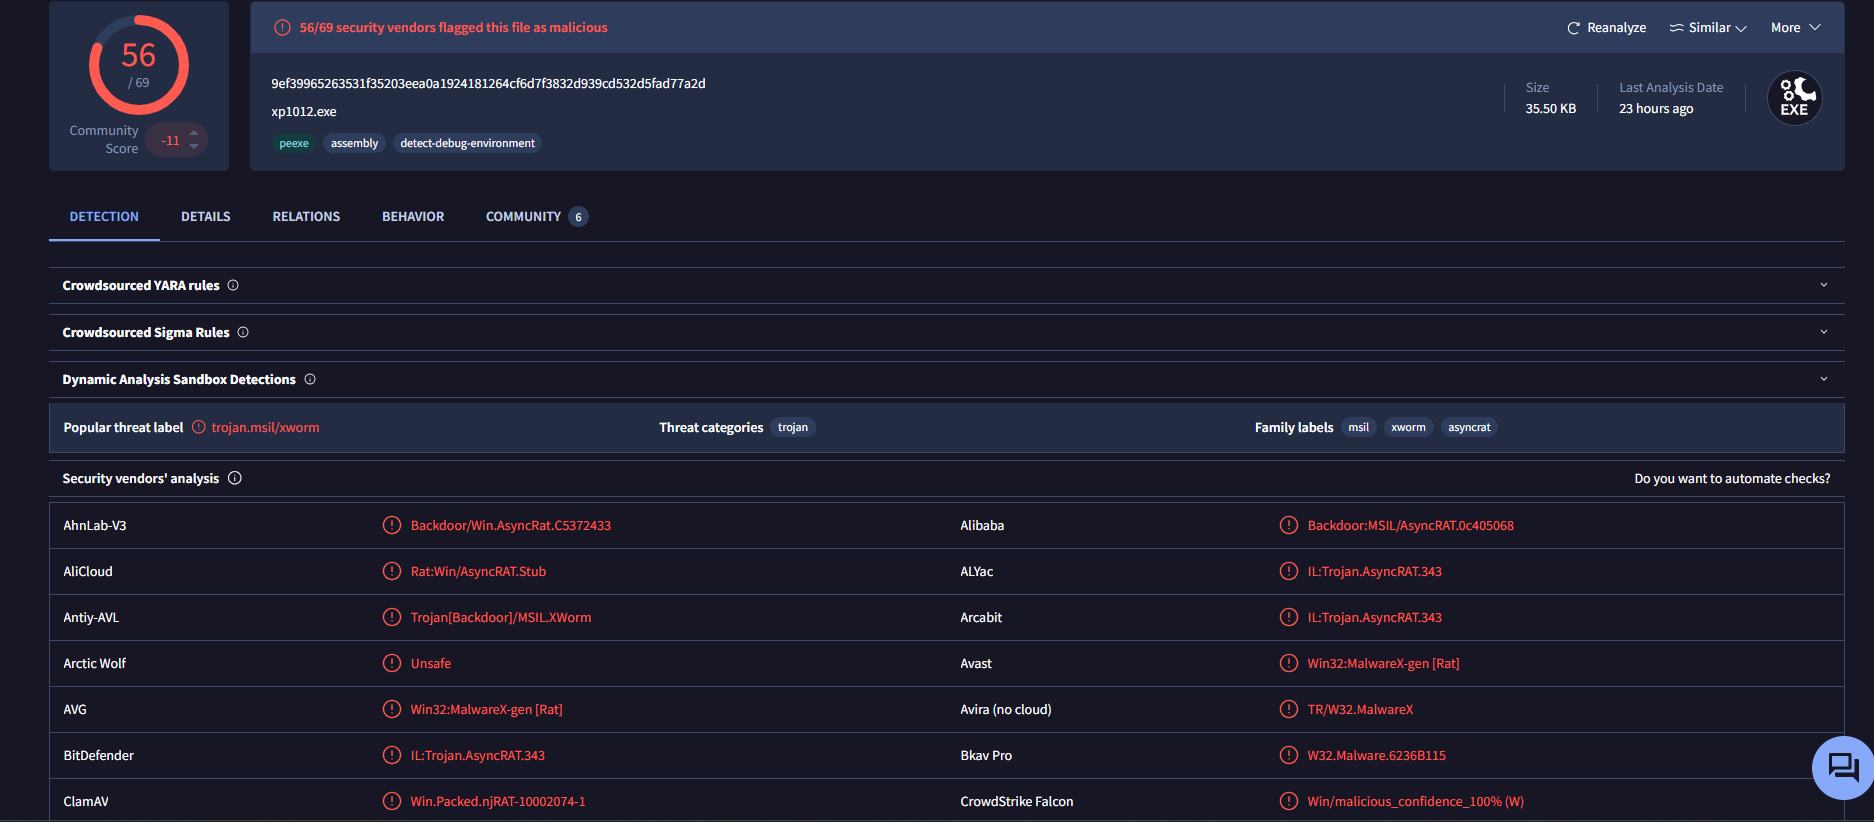
Task: Click the trojan threat category chip
Action: pyautogui.click(x=793, y=427)
